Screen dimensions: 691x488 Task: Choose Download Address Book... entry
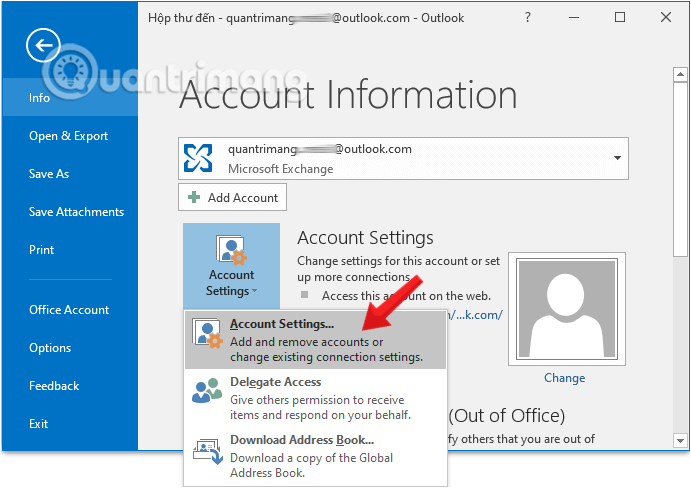click(x=316, y=456)
